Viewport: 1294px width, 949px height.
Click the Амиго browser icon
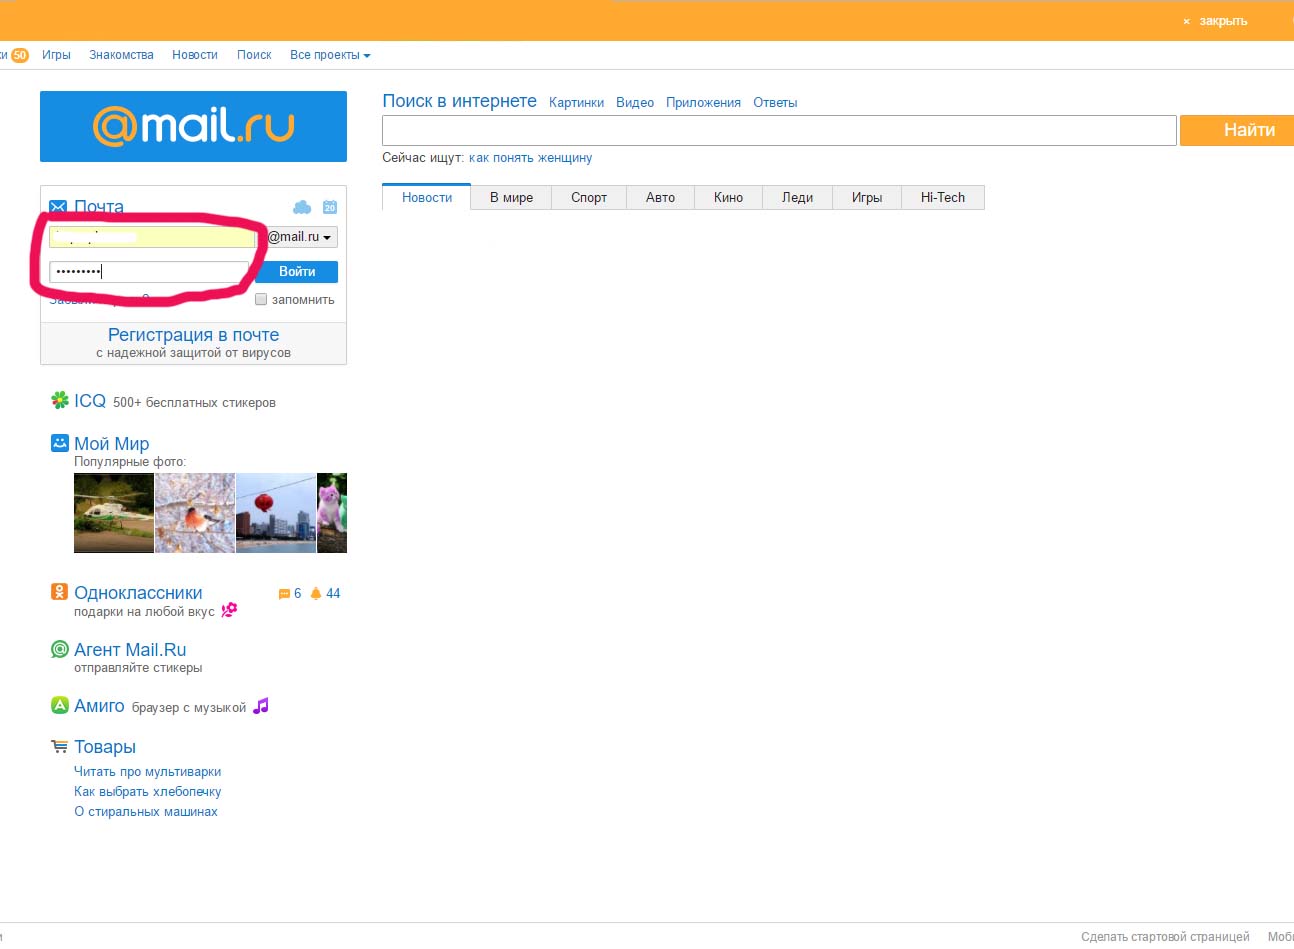tap(60, 705)
